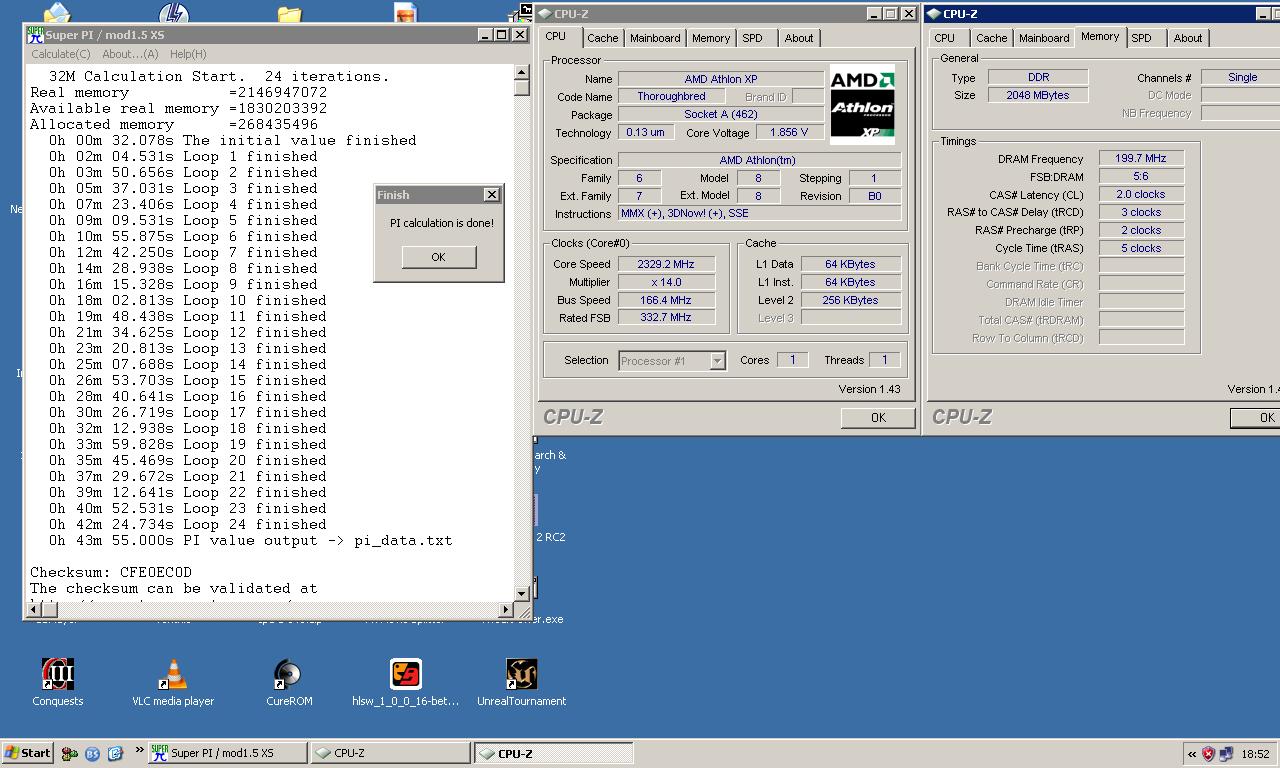Select the active CPU-Z taskbar button
1280x768 pixels.
pyautogui.click(x=553, y=753)
